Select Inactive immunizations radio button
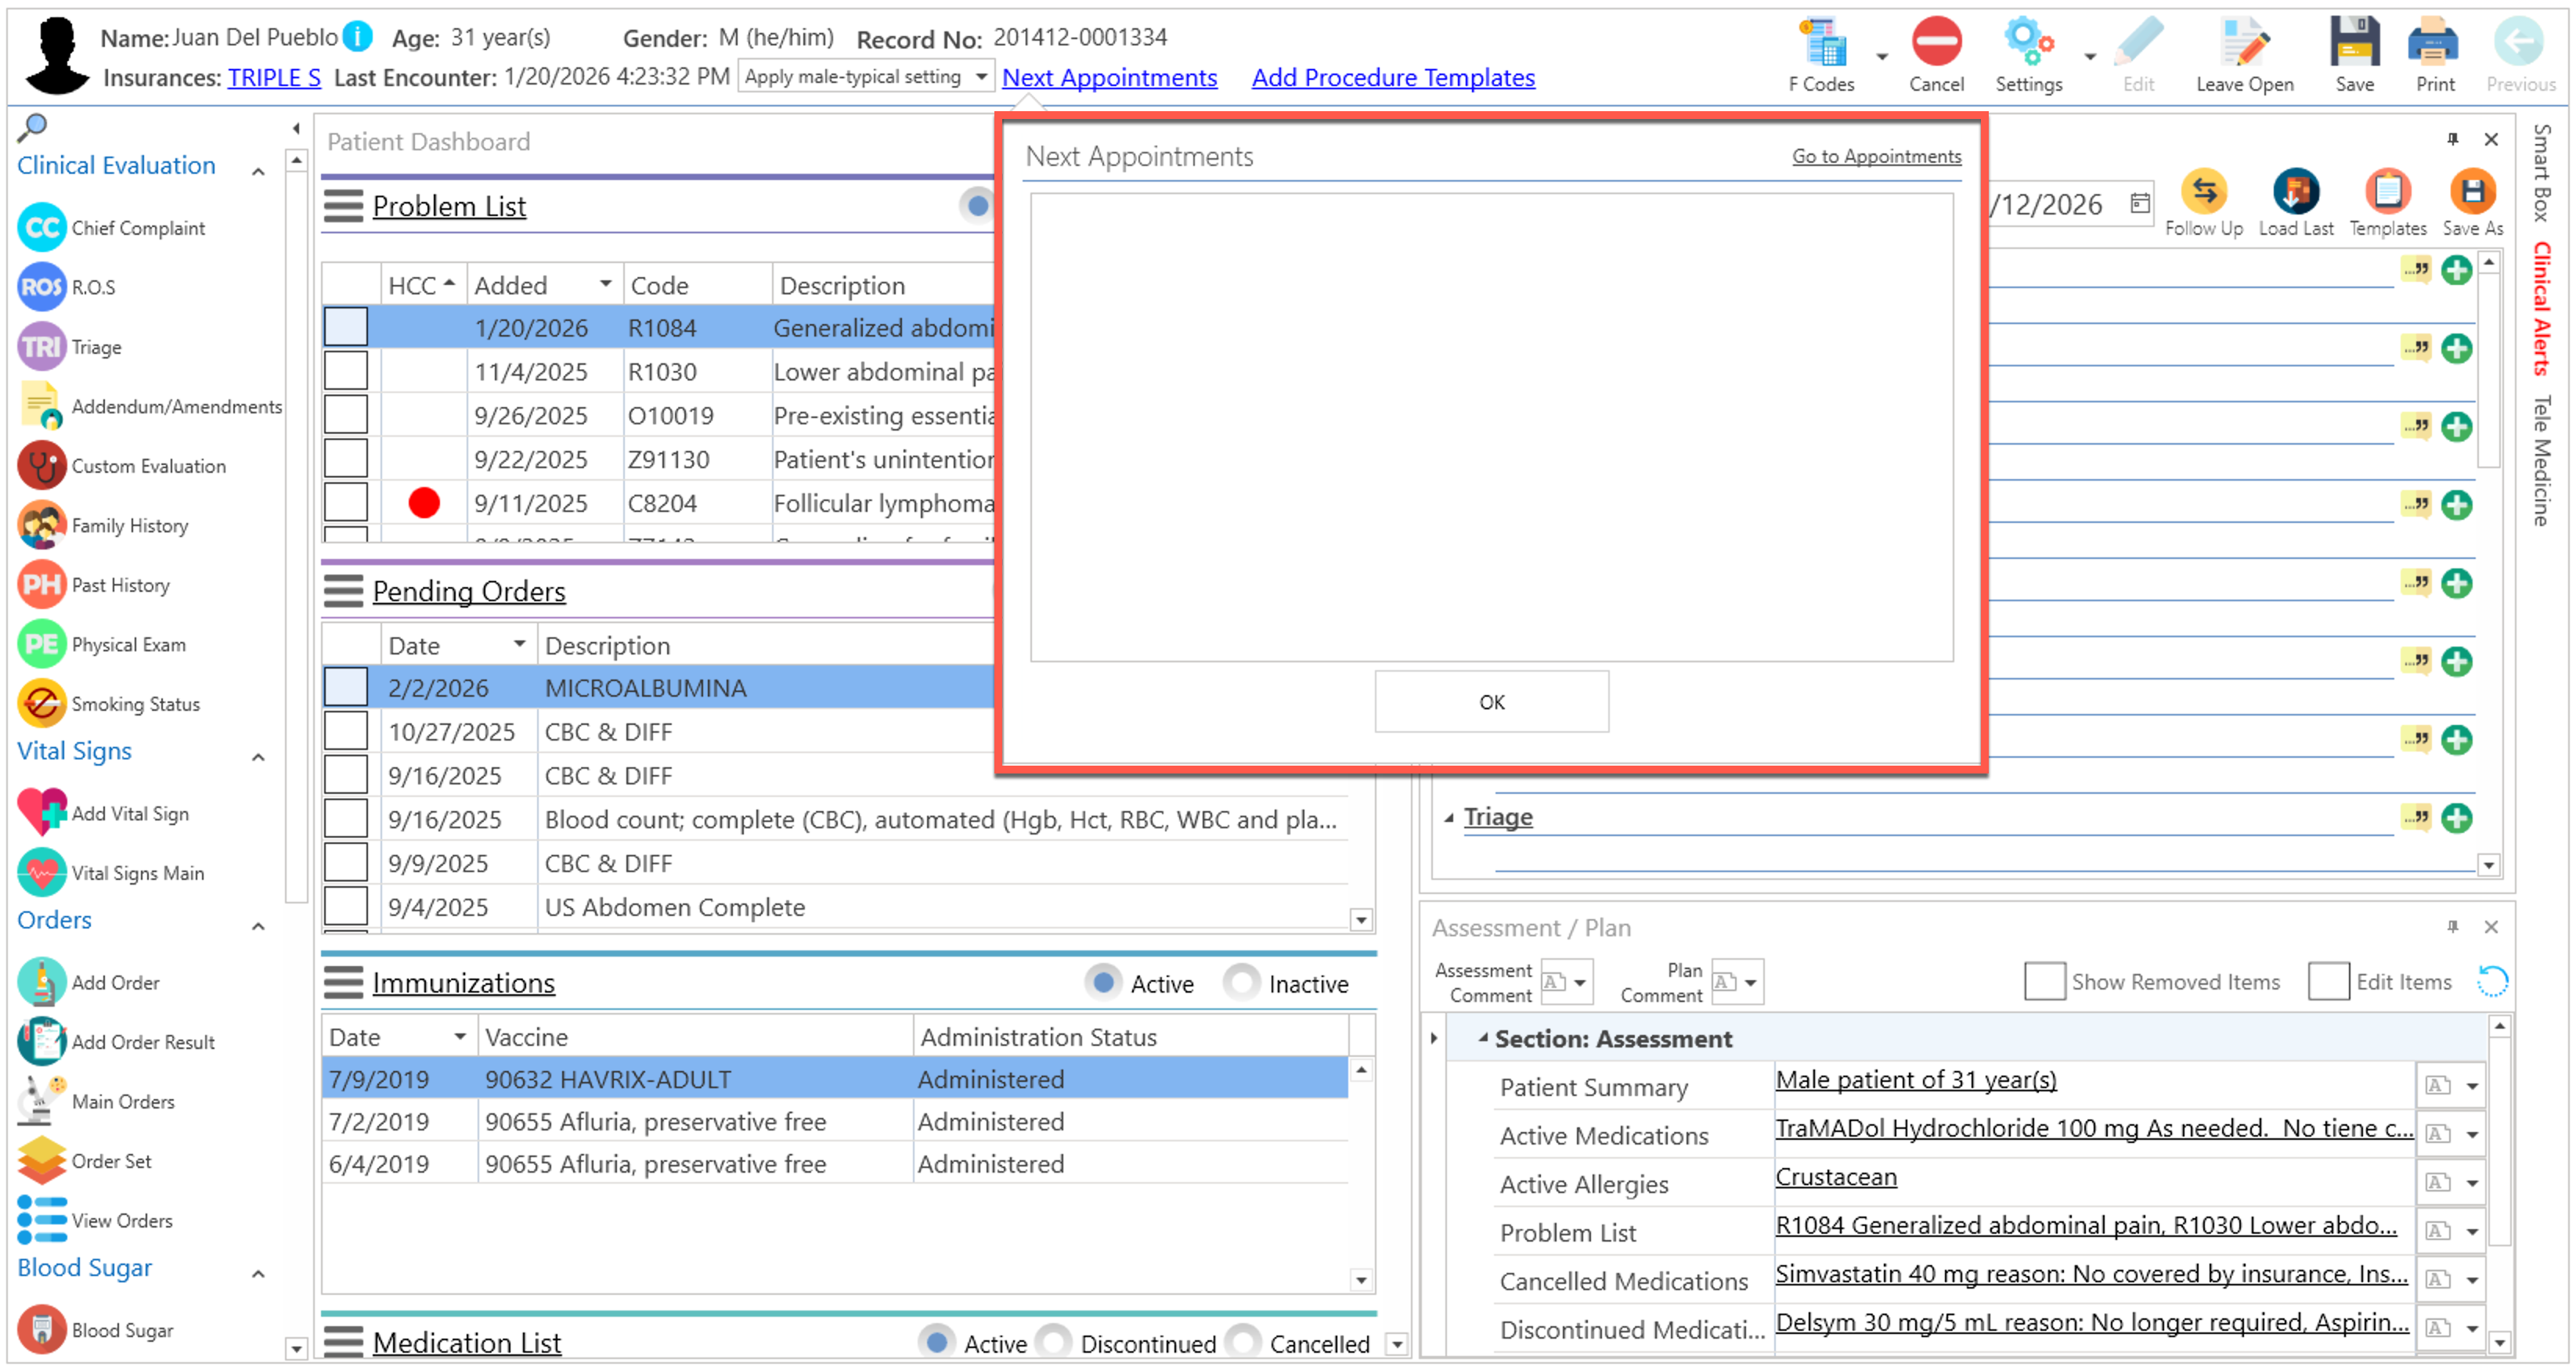The image size is (2576, 1370). 1241,984
